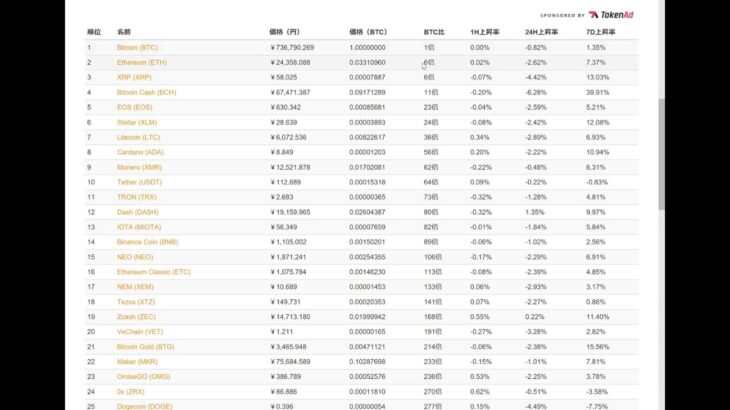The image size is (730, 410).
Task: Open the Ethereum (ETH) link
Action: (x=143, y=62)
